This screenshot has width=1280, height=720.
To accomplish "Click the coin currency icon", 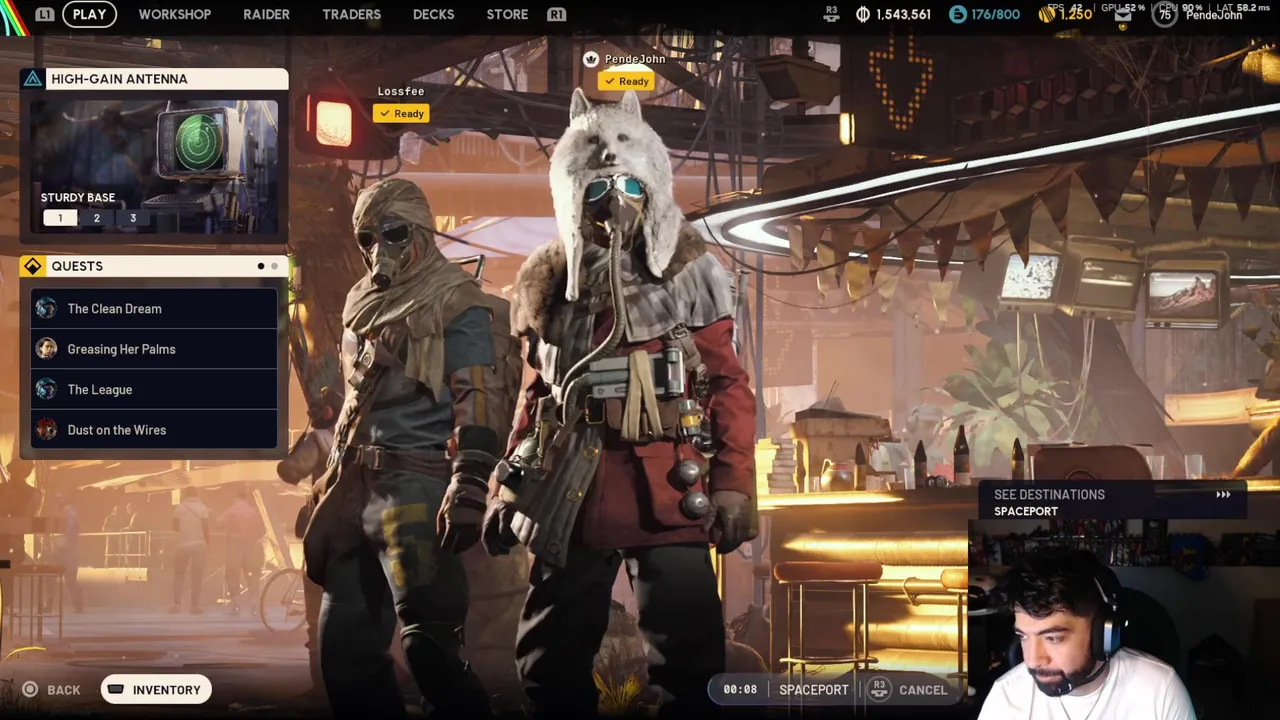I will 863,14.
